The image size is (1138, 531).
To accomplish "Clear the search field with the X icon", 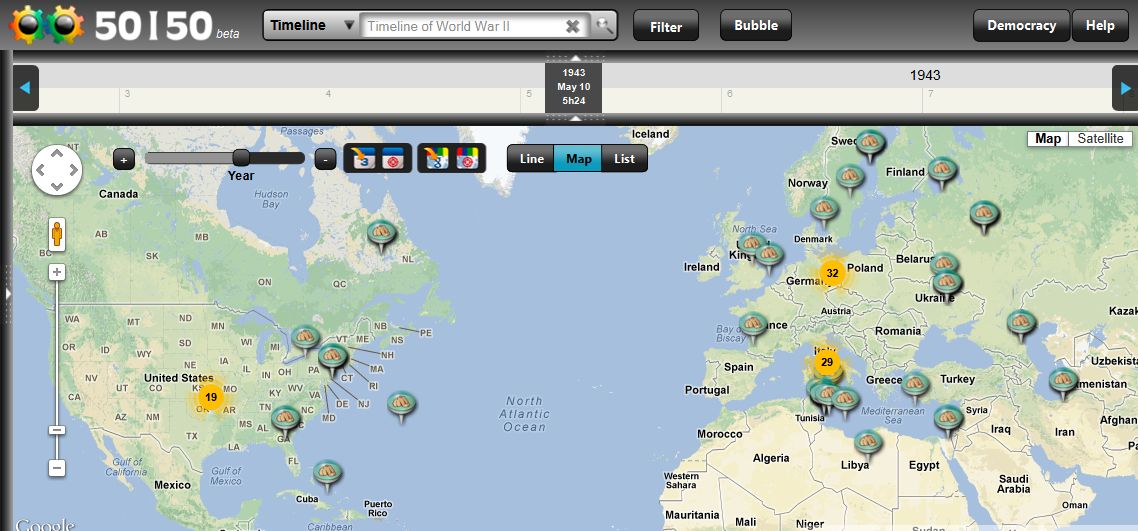I will click(573, 26).
